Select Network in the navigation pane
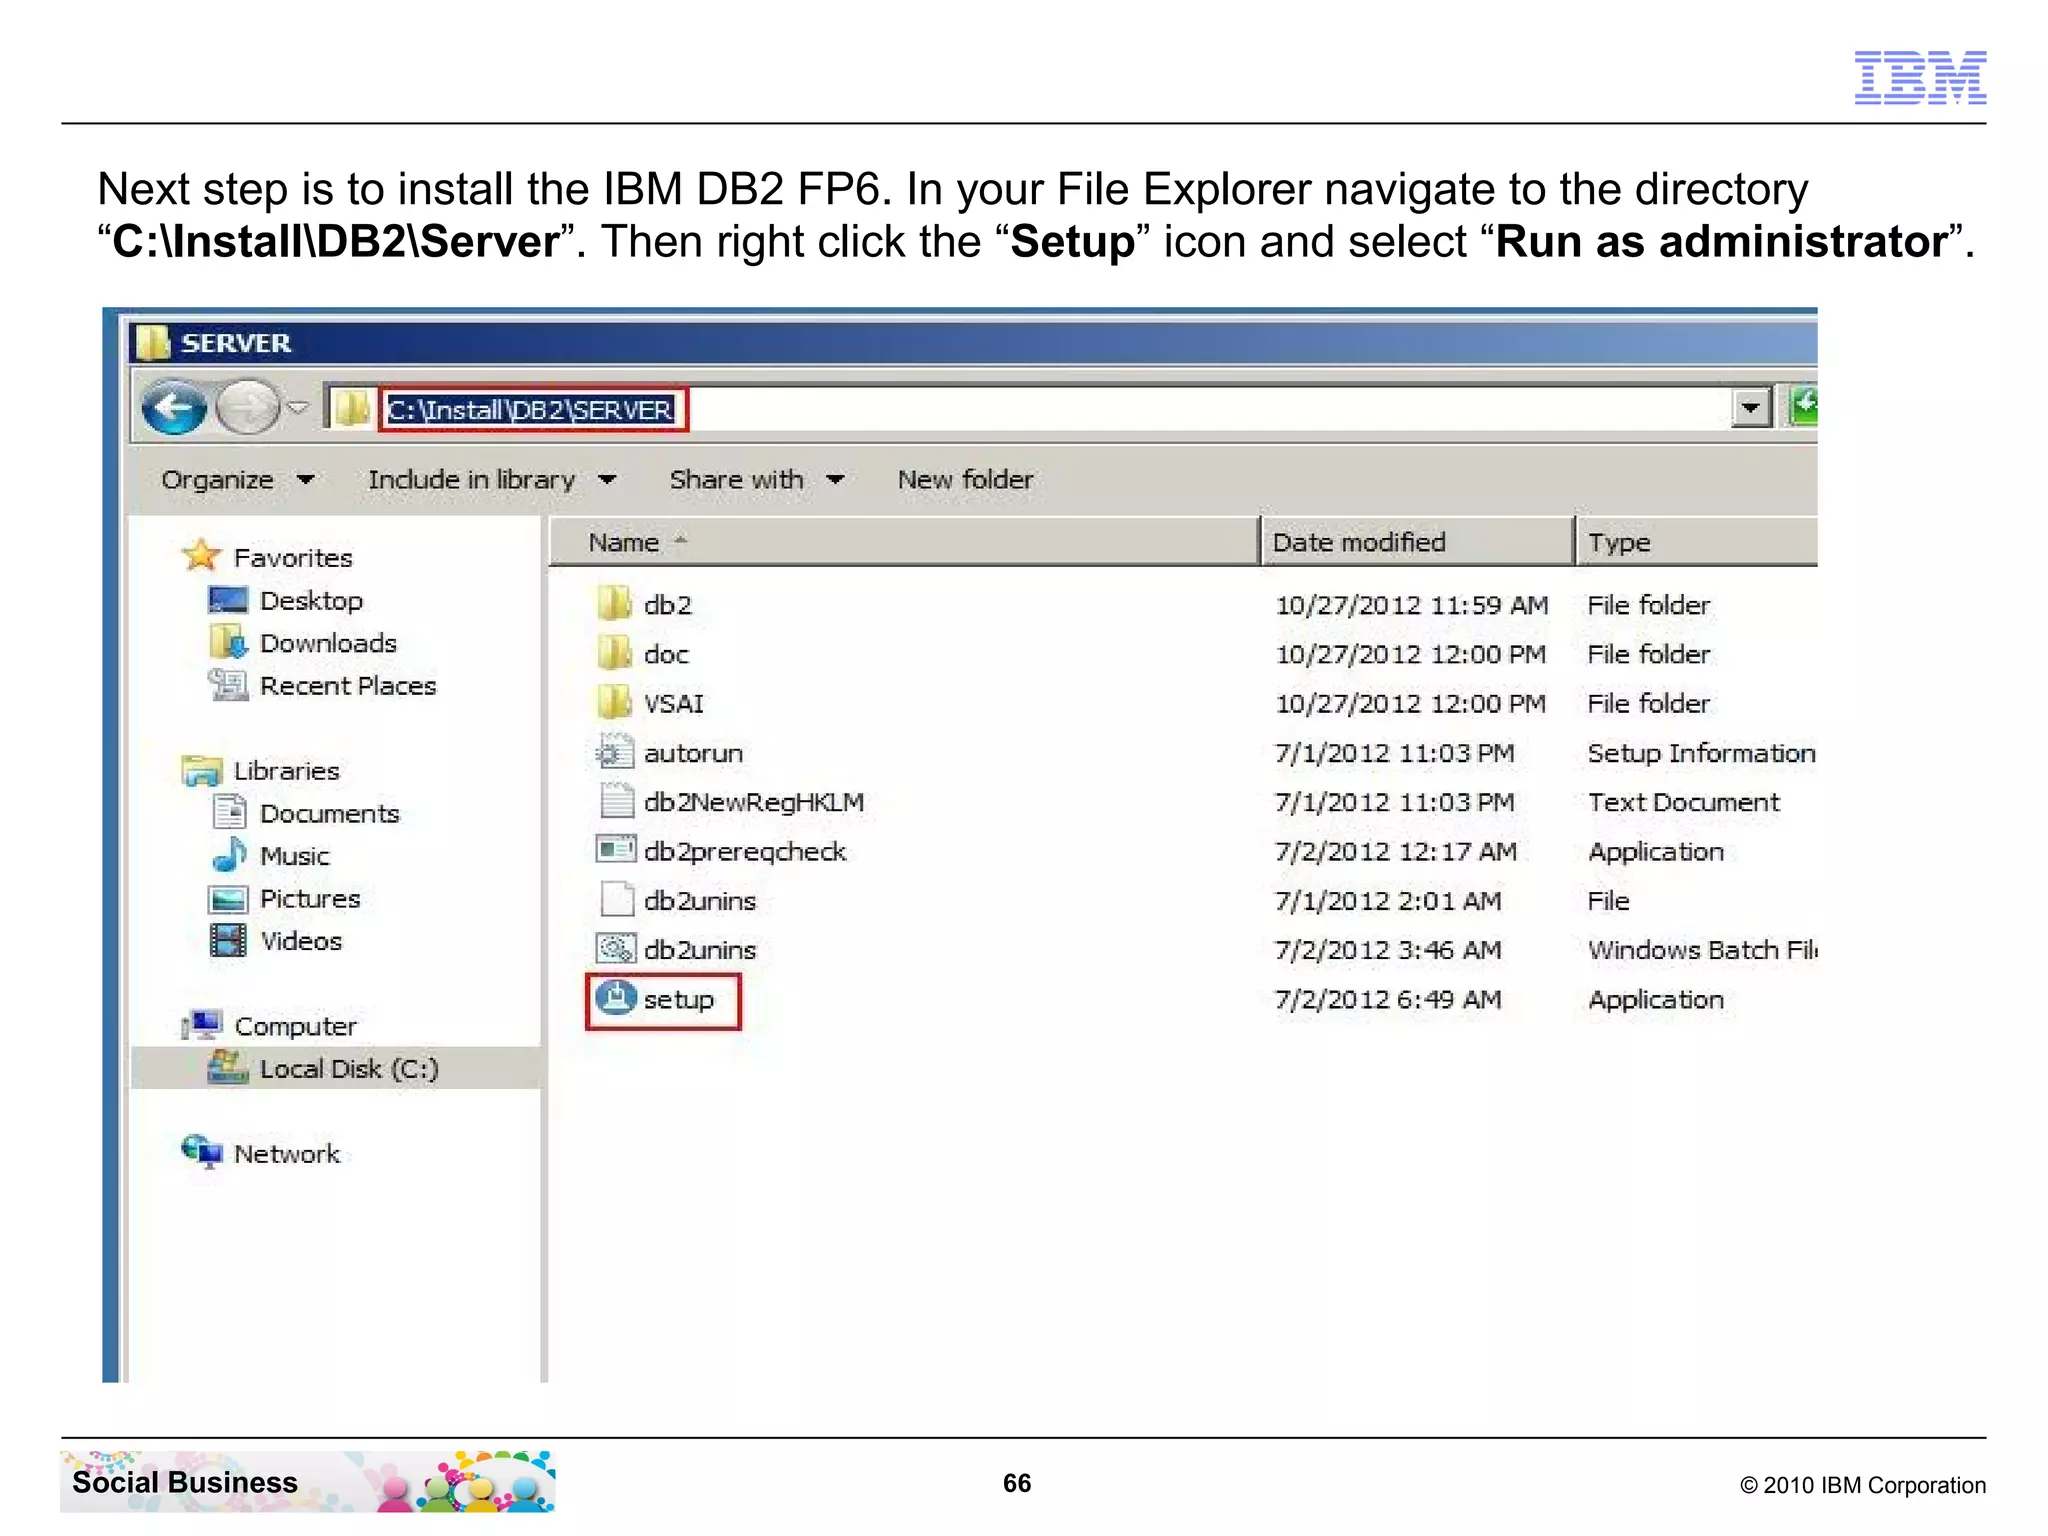Viewport: 2048px width, 1536px height. [287, 1154]
